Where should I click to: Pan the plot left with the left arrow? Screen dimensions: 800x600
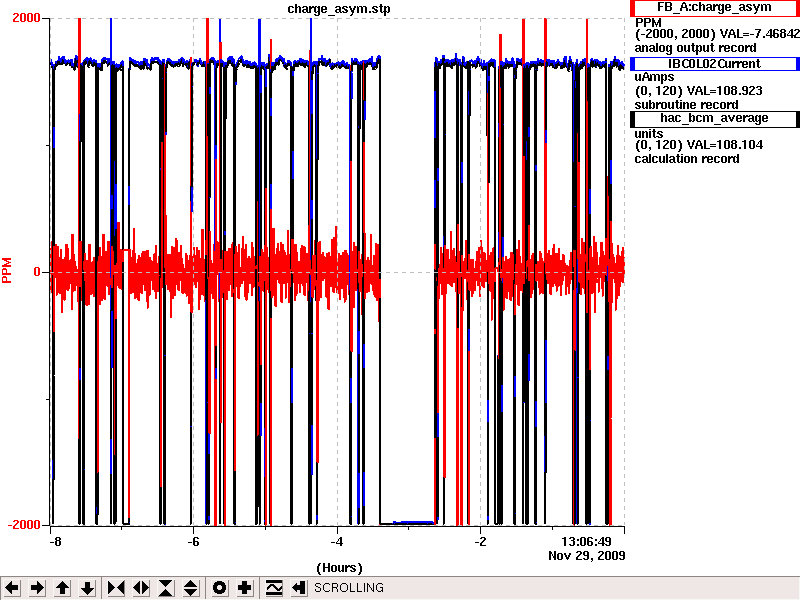12,588
